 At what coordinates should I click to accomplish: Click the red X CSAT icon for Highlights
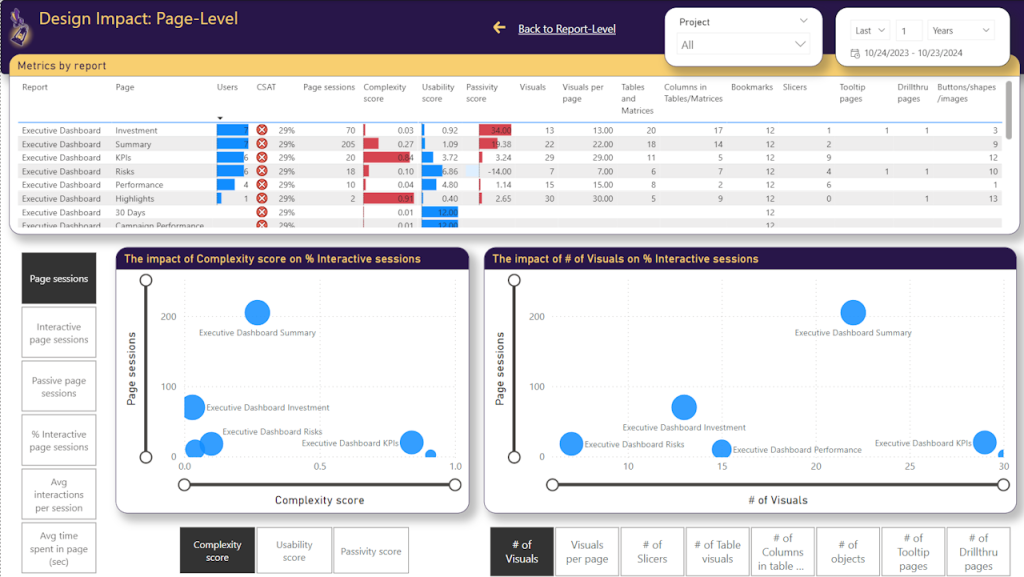262,199
